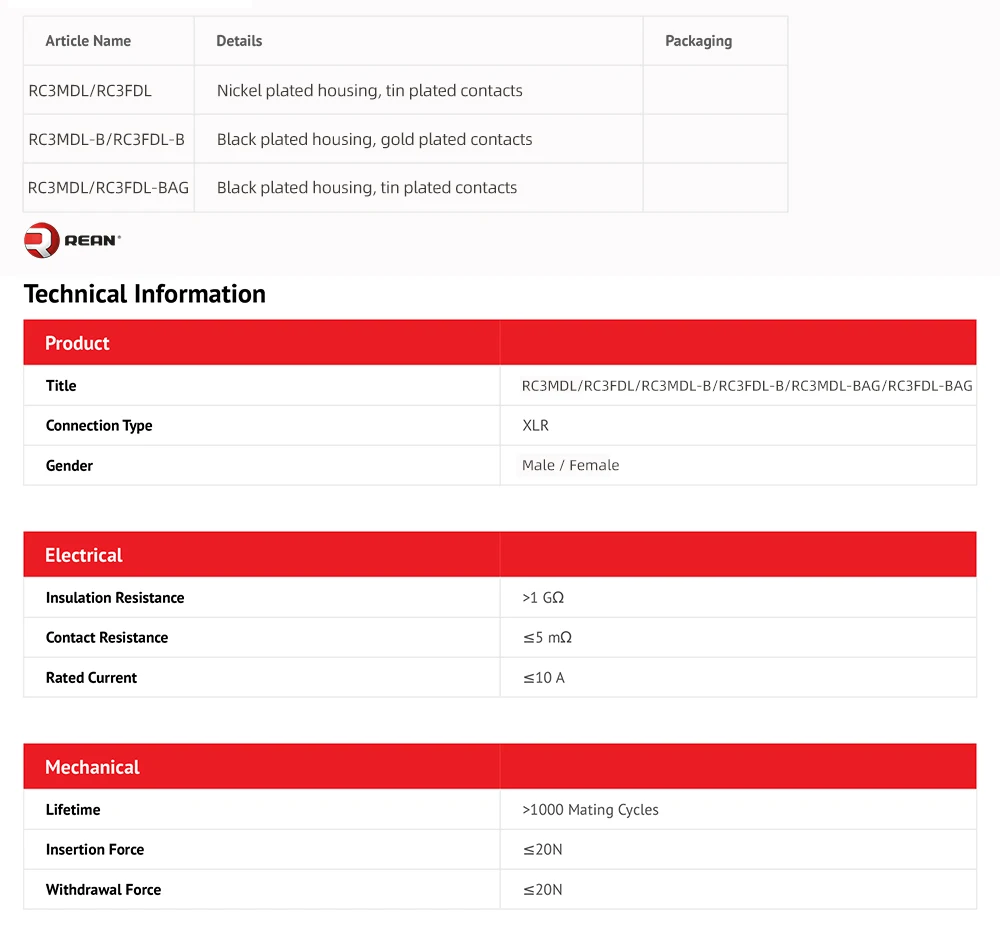This screenshot has width=1000, height=939.
Task: Select the long RC3MDL/RC3FDL/RC3MDL-B title value
Action: (x=747, y=385)
